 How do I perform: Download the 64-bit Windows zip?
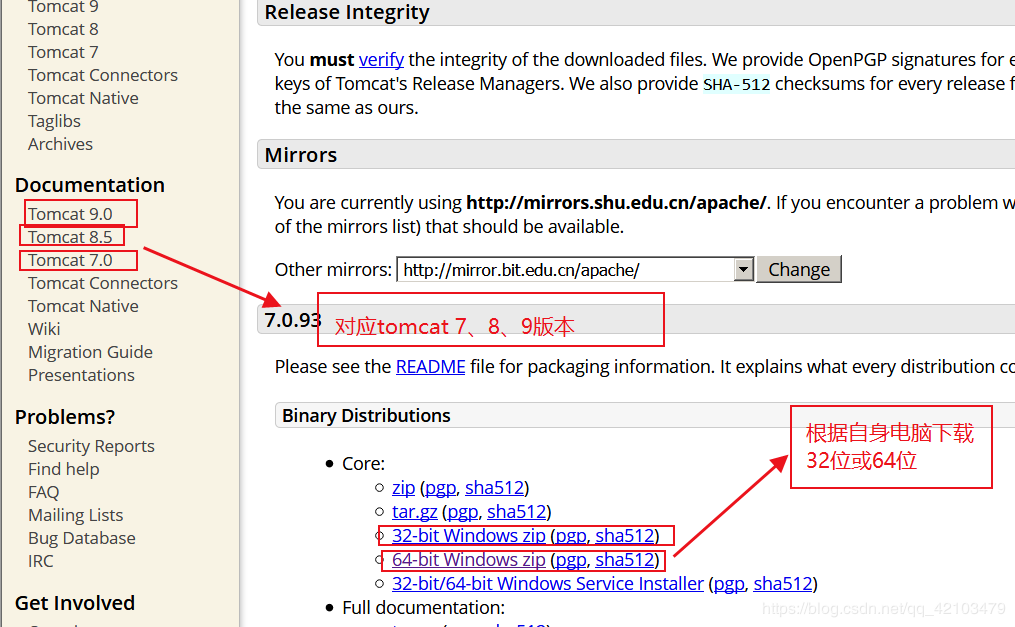click(469, 560)
